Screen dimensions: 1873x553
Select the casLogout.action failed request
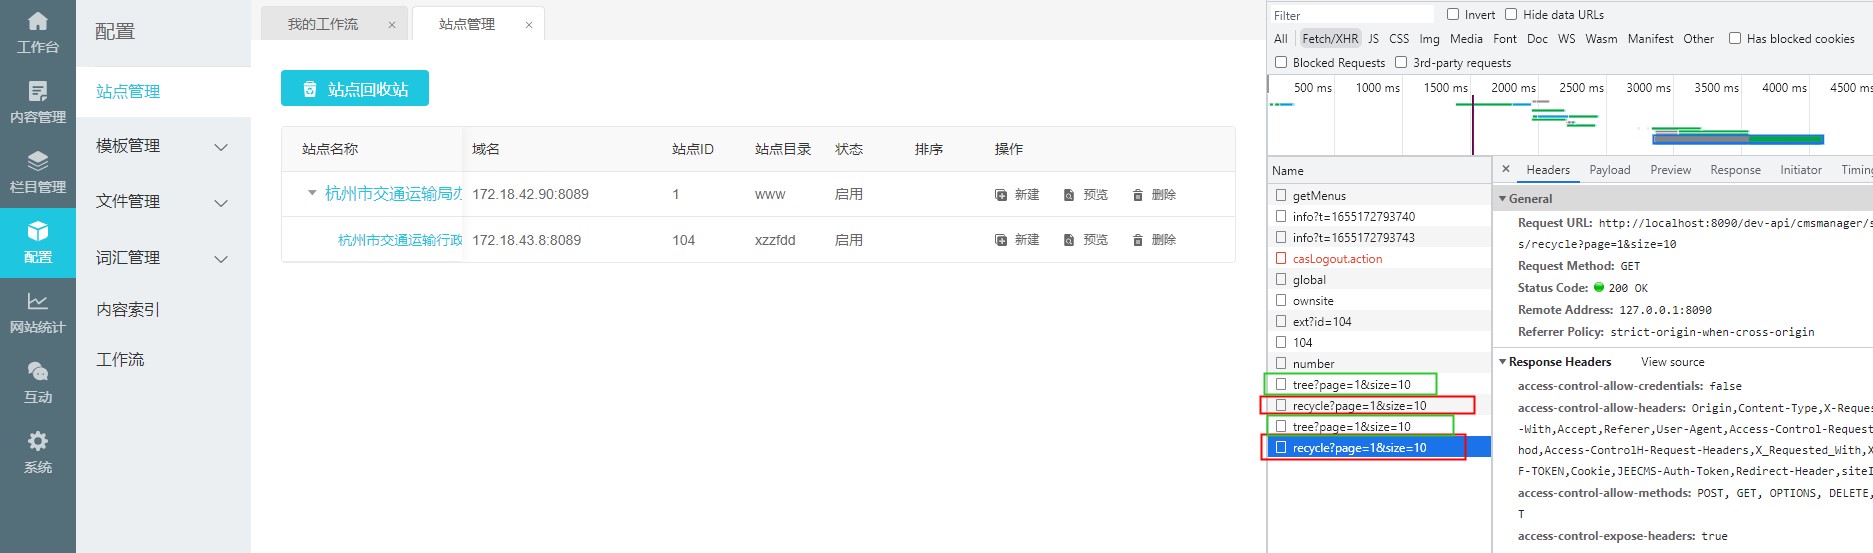tap(1378, 259)
